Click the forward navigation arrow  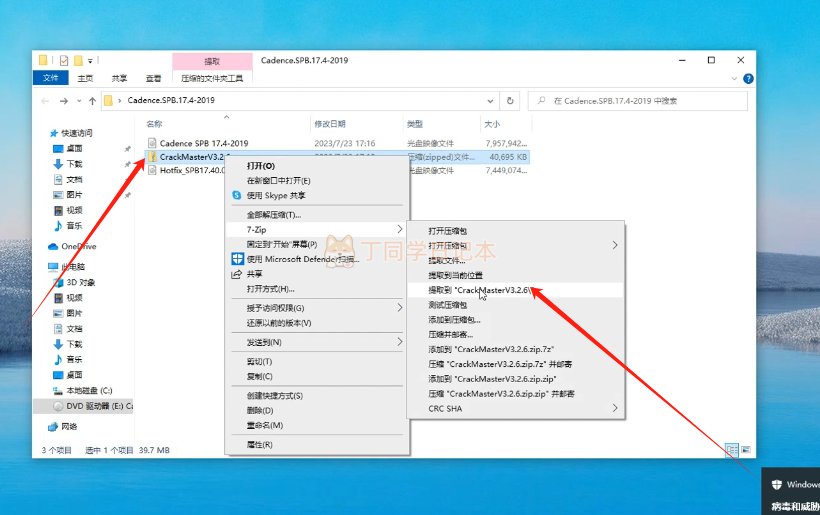(x=64, y=101)
